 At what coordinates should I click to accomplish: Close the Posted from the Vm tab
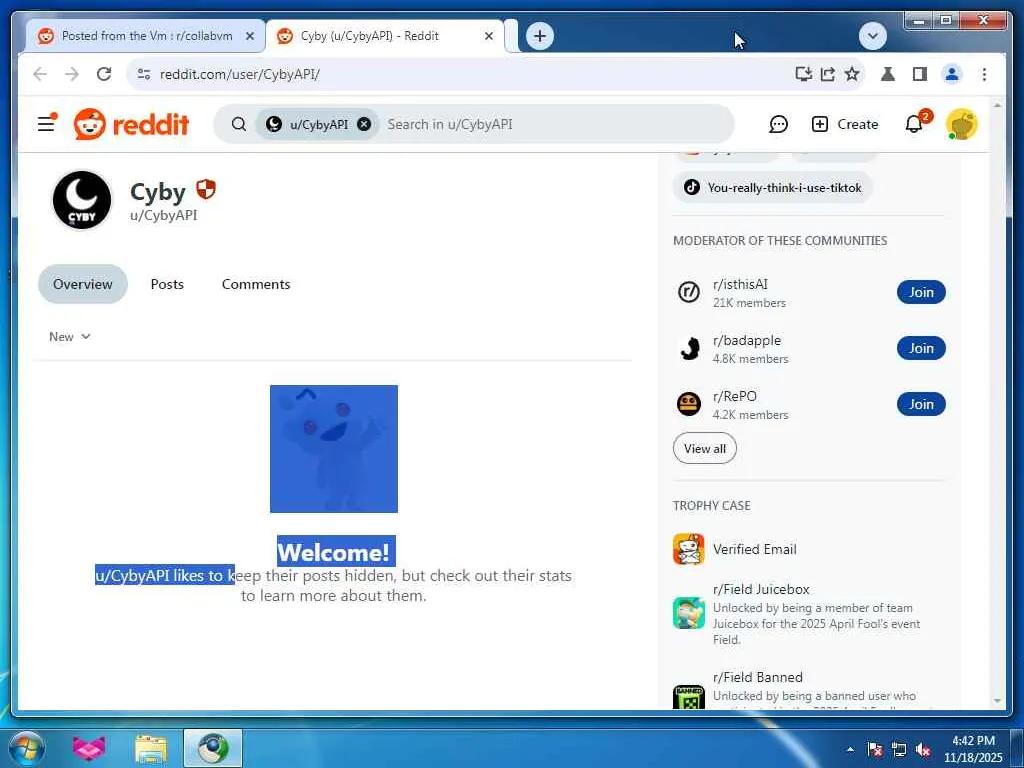(x=249, y=36)
